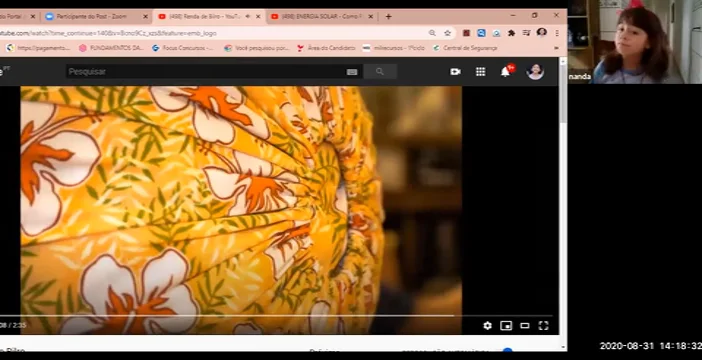
Task: Open the YouTube on-screen keyboard icon
Action: click(x=352, y=72)
